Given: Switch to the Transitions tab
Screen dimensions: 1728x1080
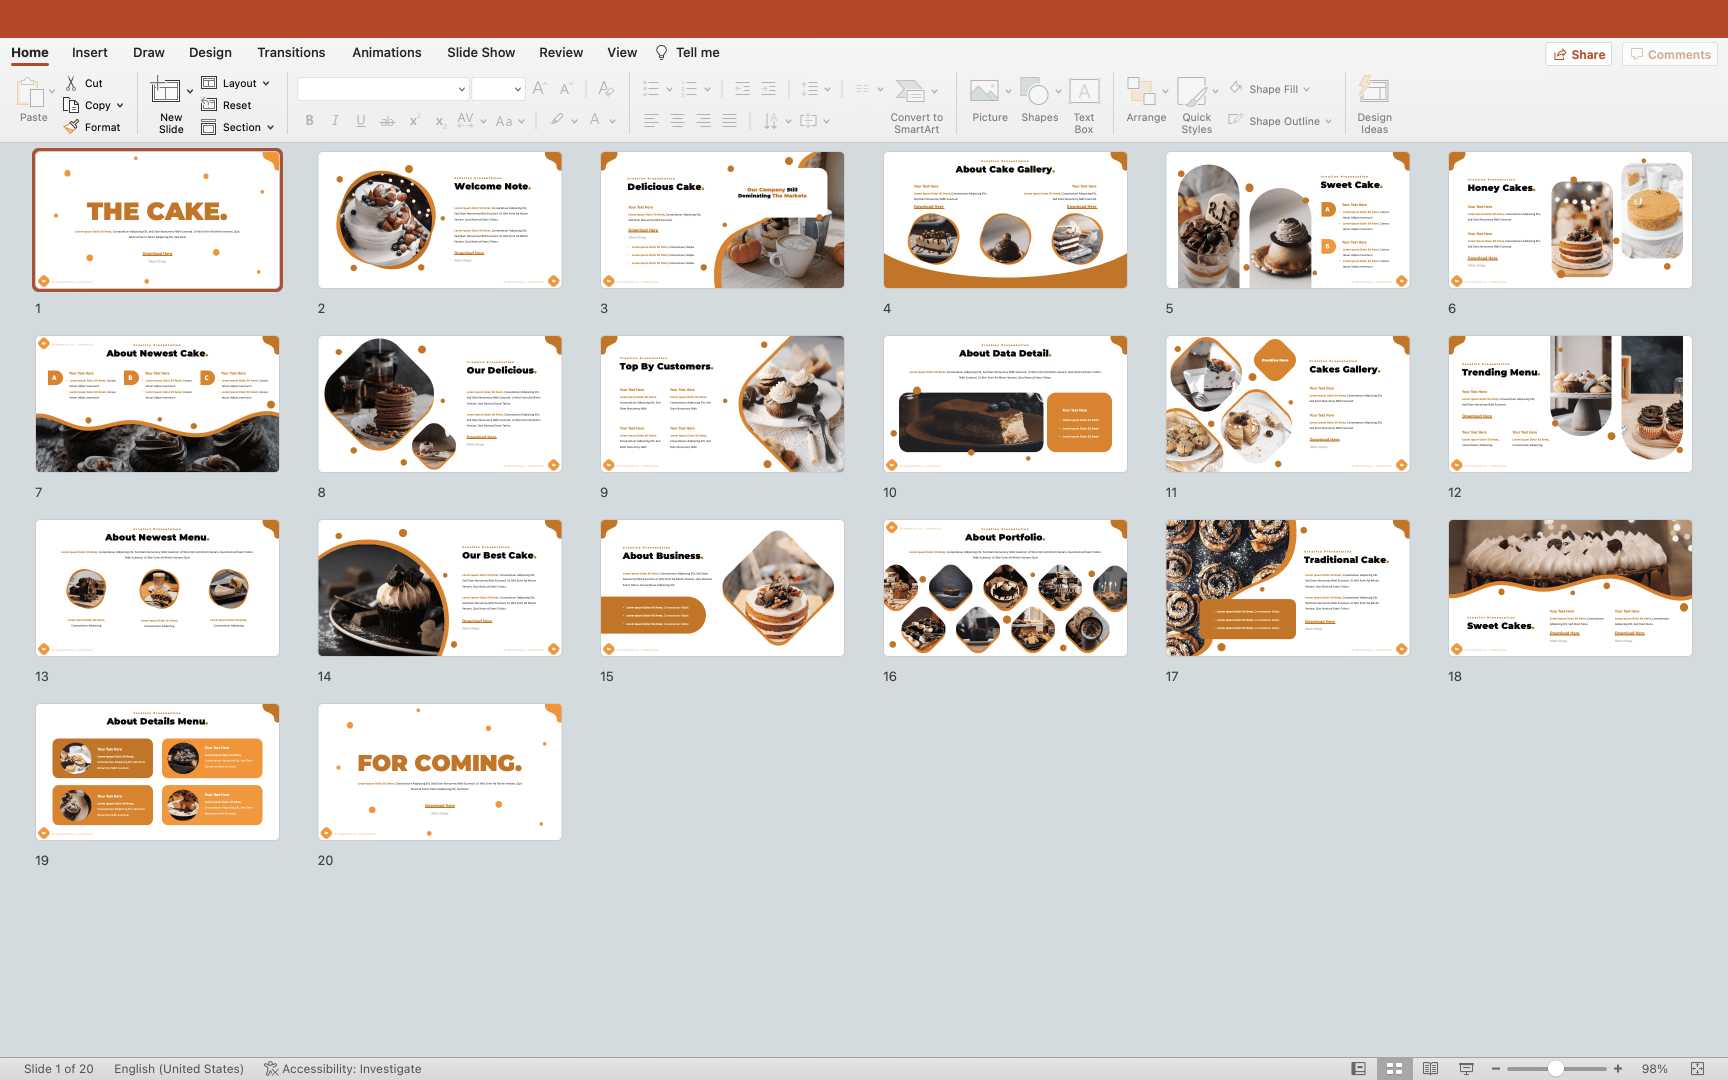Looking at the screenshot, I should pos(290,52).
